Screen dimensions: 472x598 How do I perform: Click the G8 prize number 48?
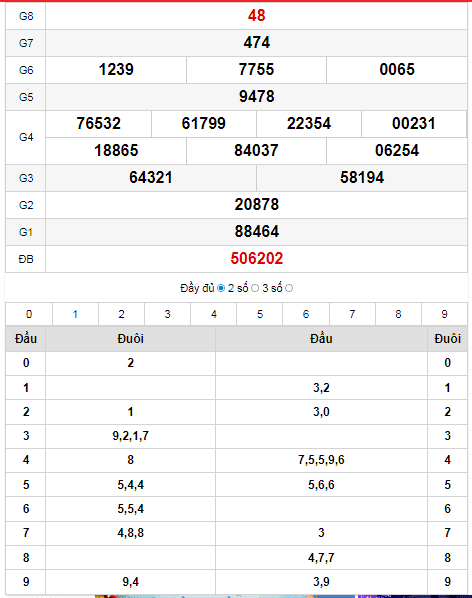[x=256, y=16]
